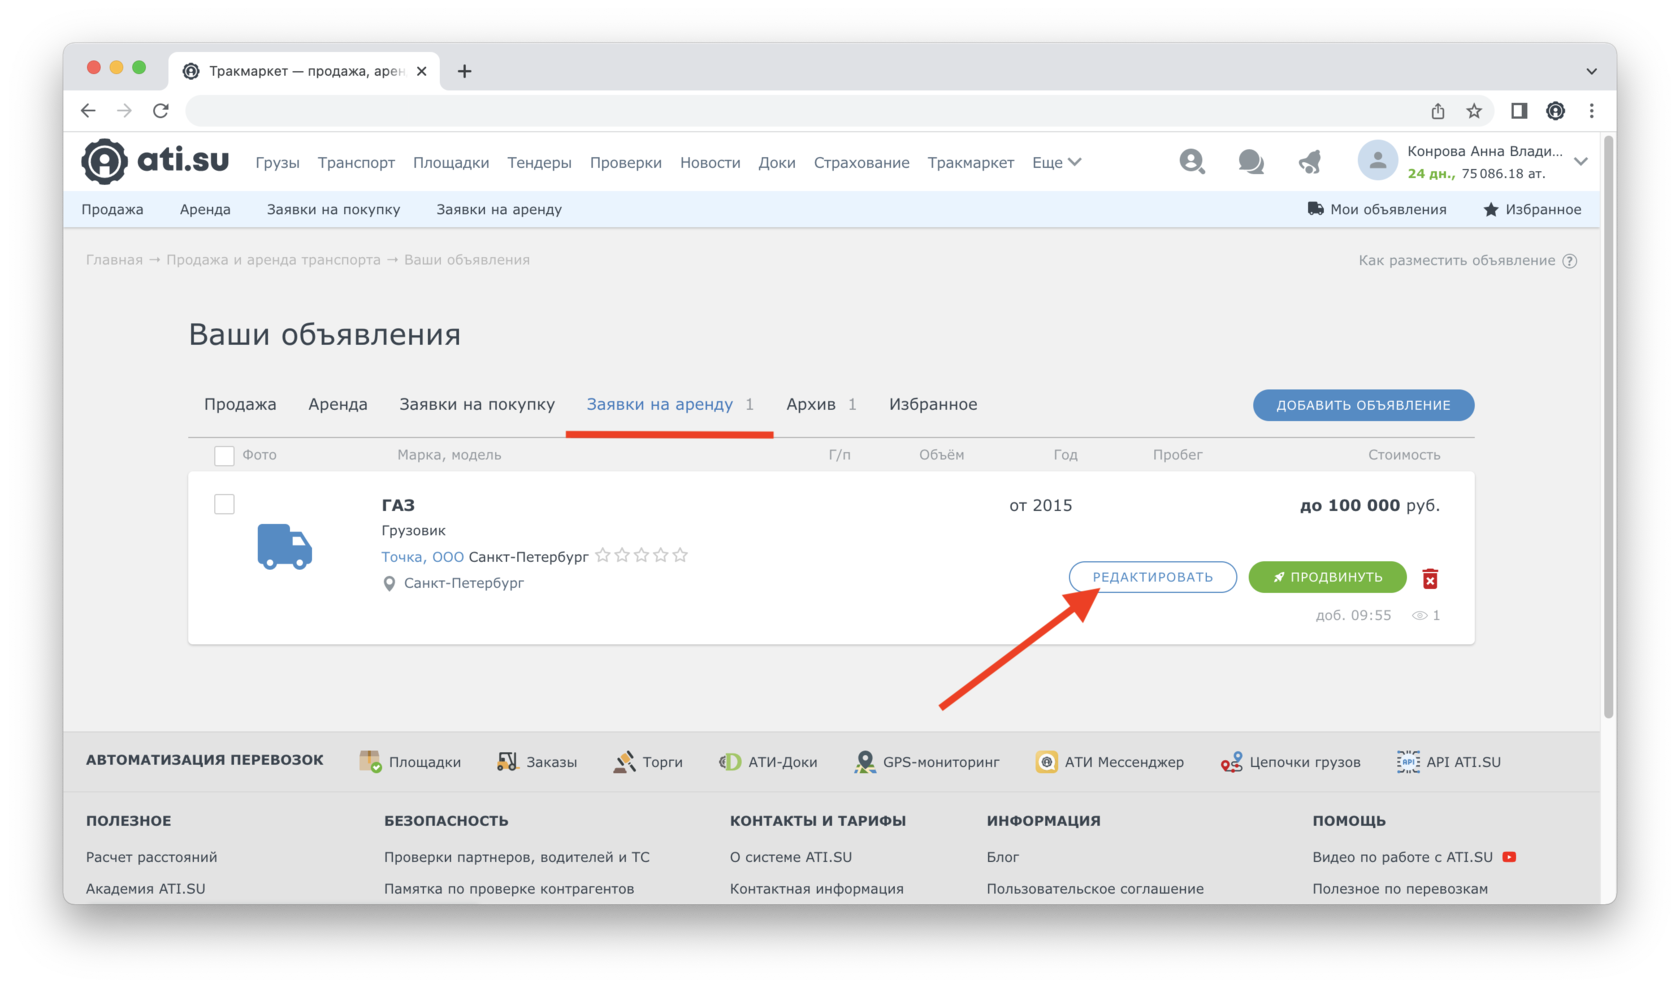Open Заказы in the automation footer

pyautogui.click(x=537, y=762)
